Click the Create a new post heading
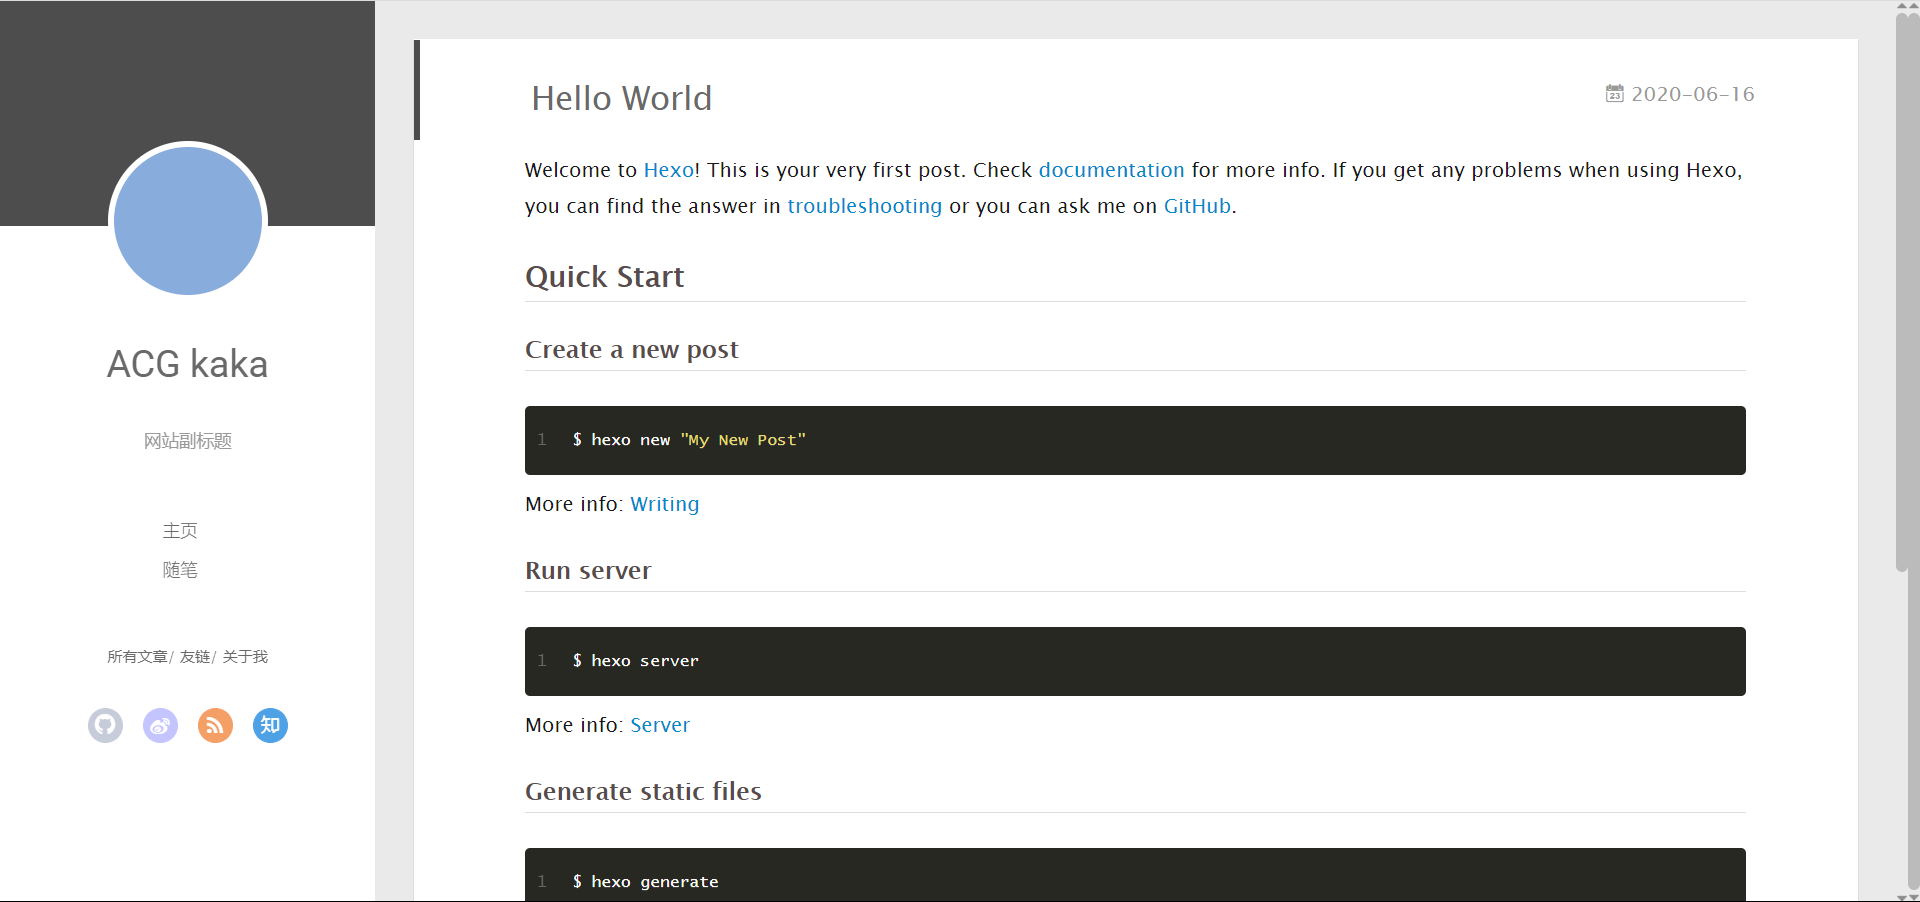The height and width of the screenshot is (902, 1920). [x=632, y=350]
